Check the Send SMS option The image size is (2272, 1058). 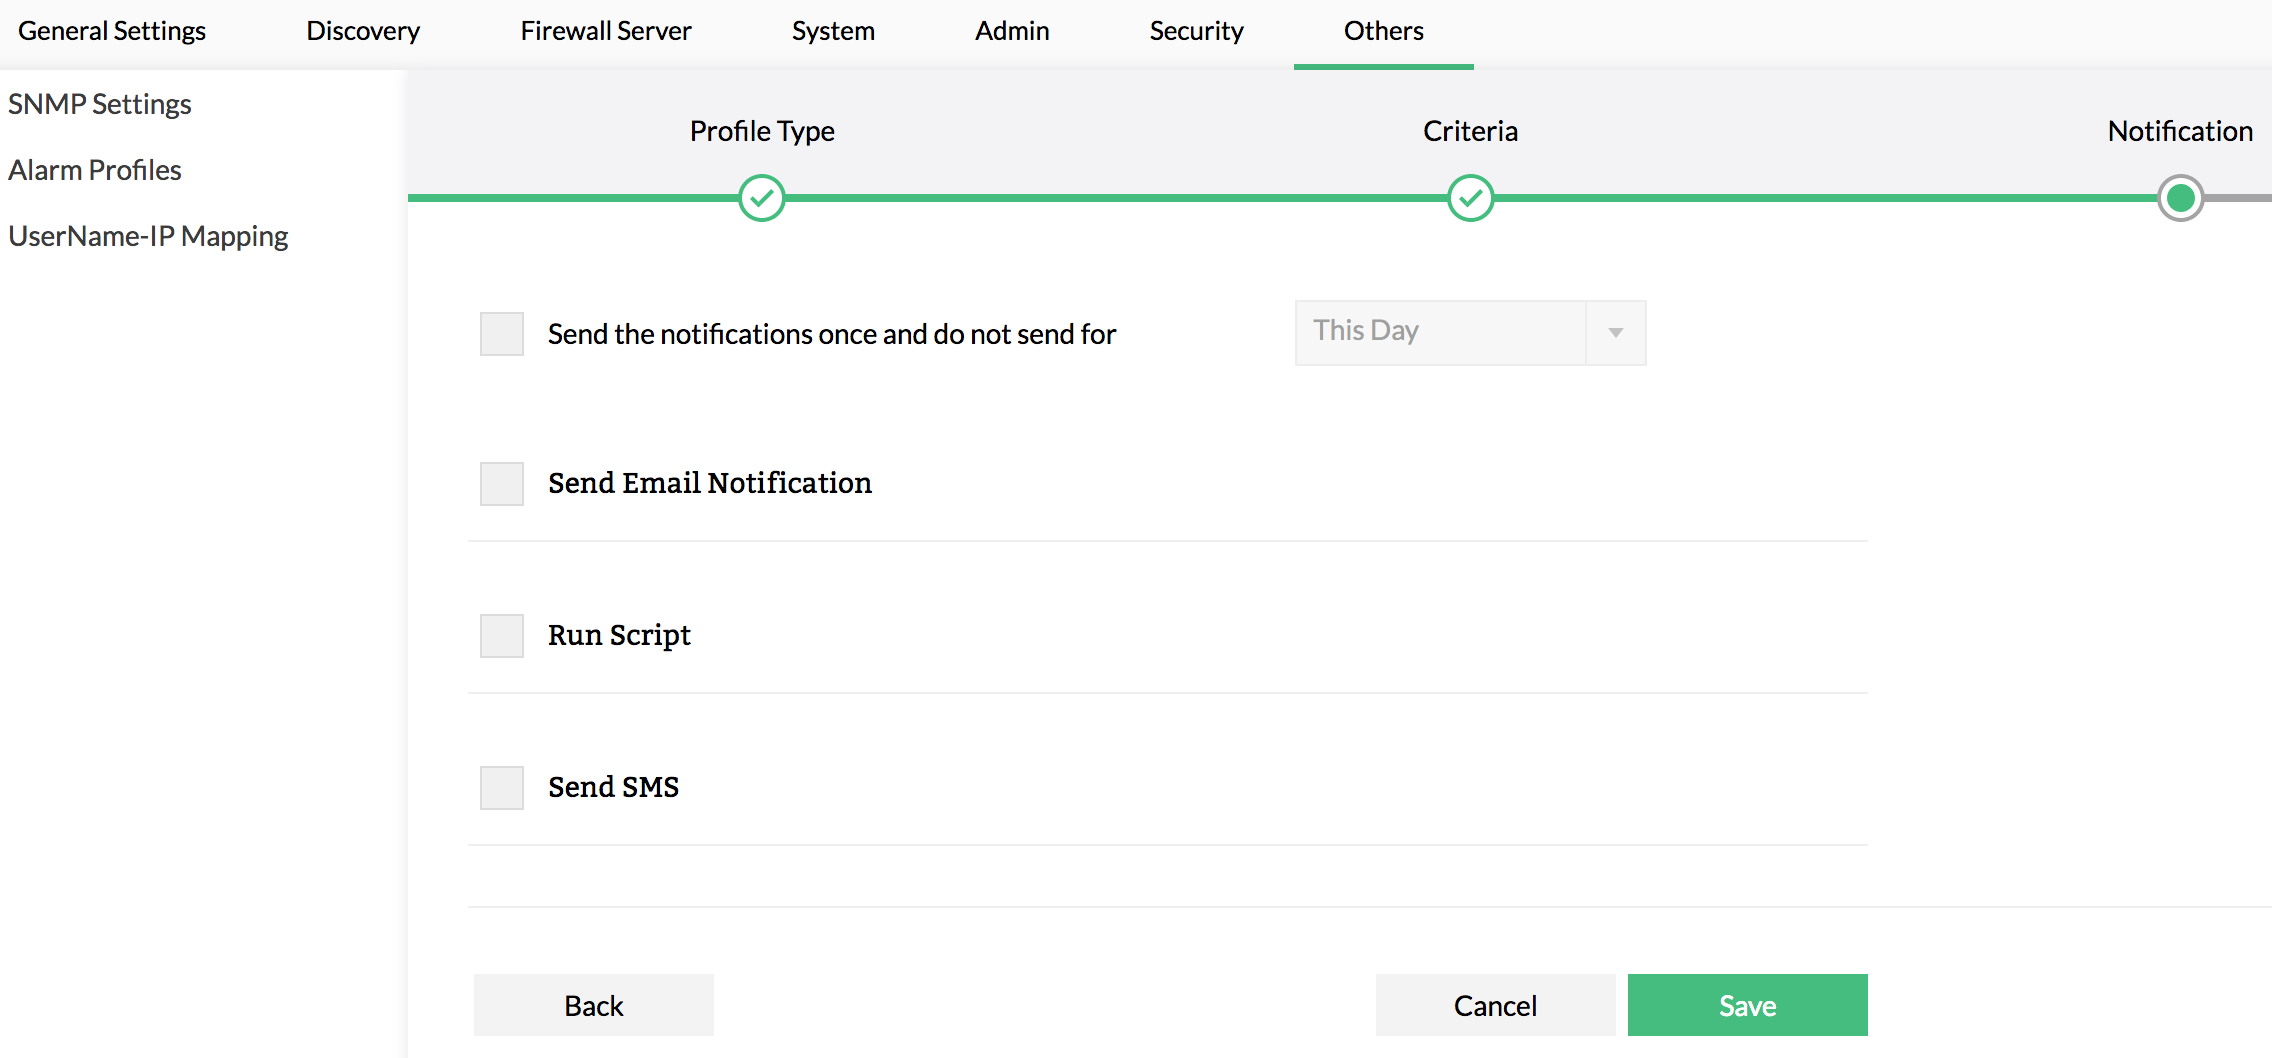tap(502, 788)
